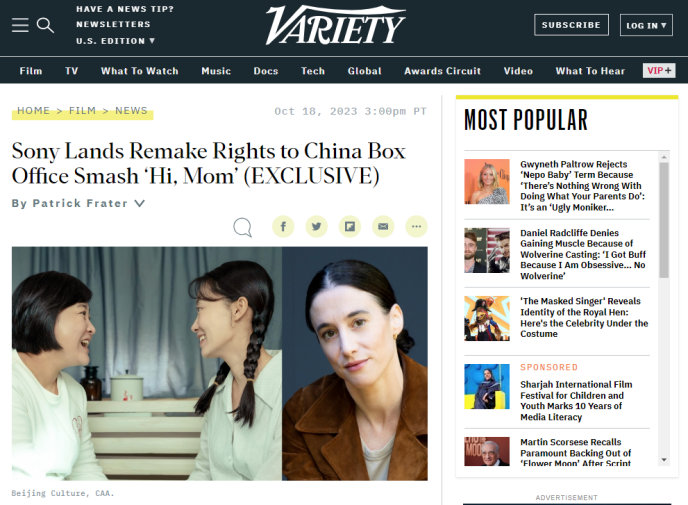688x505 pixels.
Task: Open the comments speech bubble
Action: (242, 227)
